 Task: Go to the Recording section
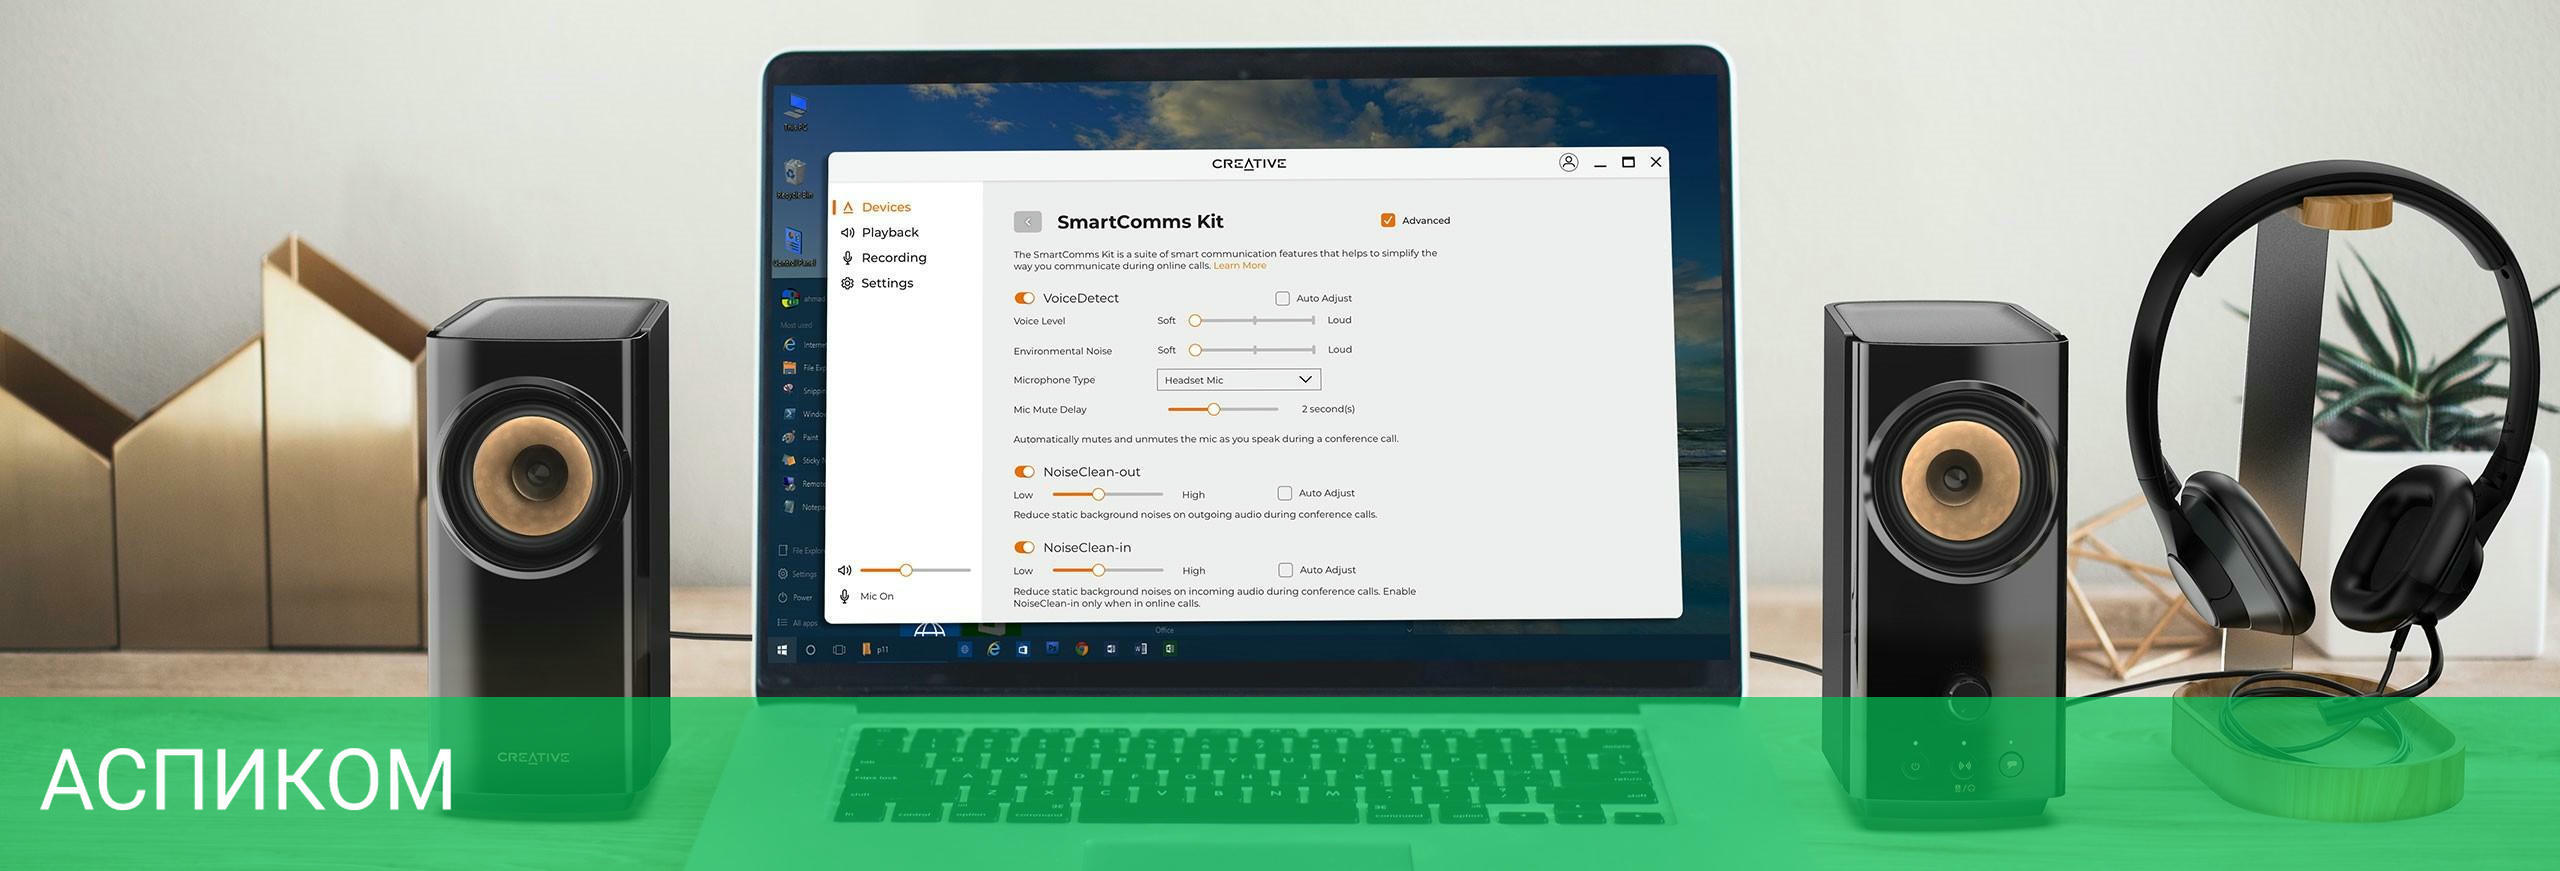point(893,257)
